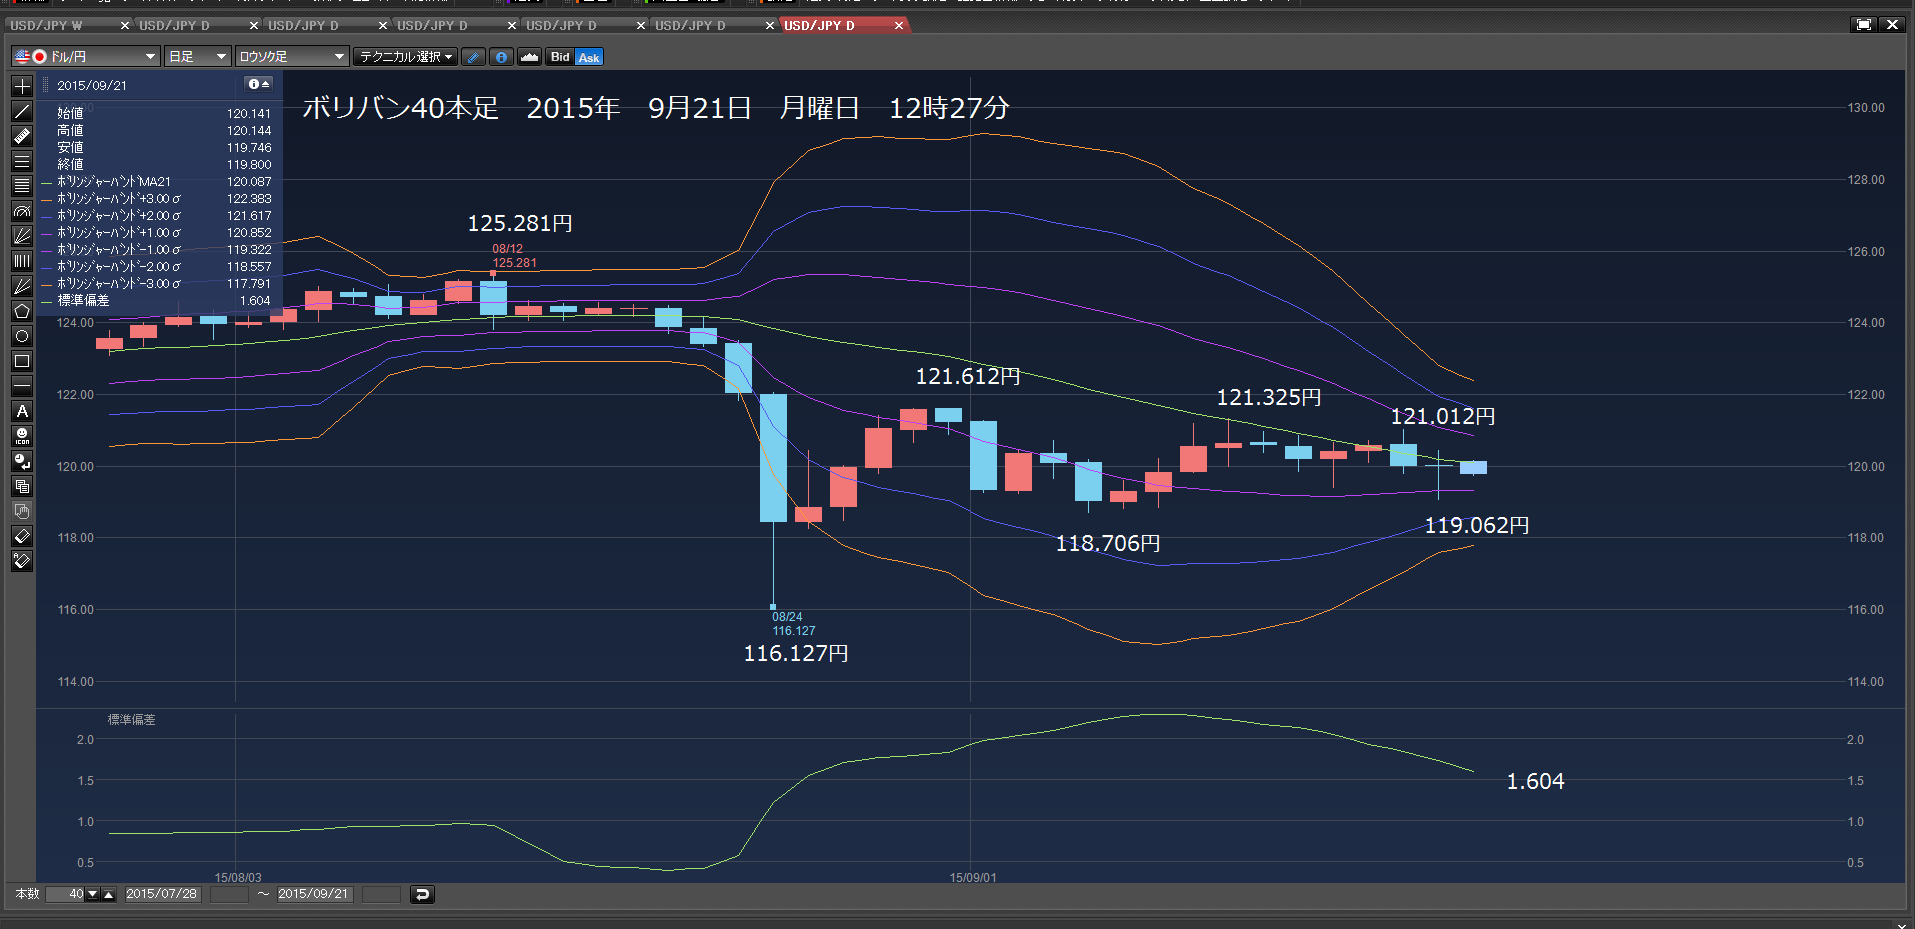Click the empty time field after start date
The width and height of the screenshot is (1915, 929).
tap(229, 894)
